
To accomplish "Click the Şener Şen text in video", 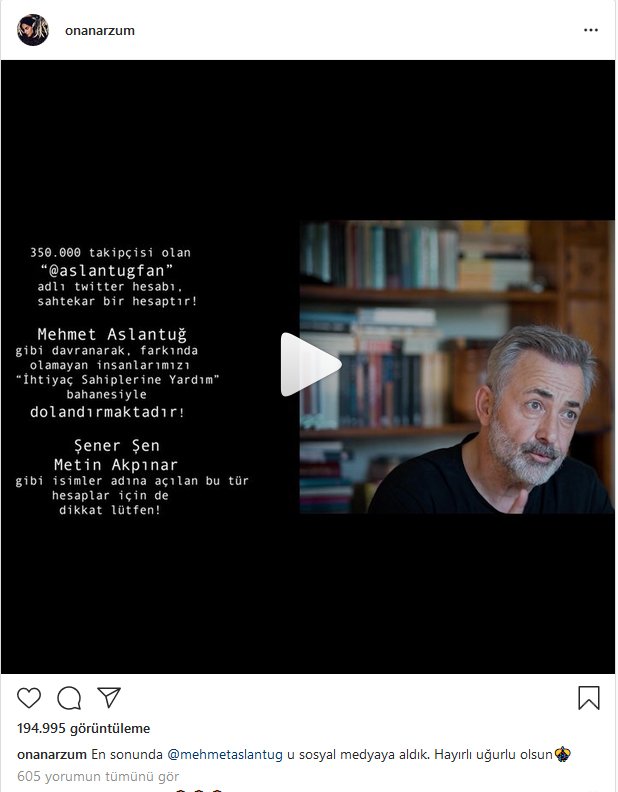I will [x=117, y=446].
